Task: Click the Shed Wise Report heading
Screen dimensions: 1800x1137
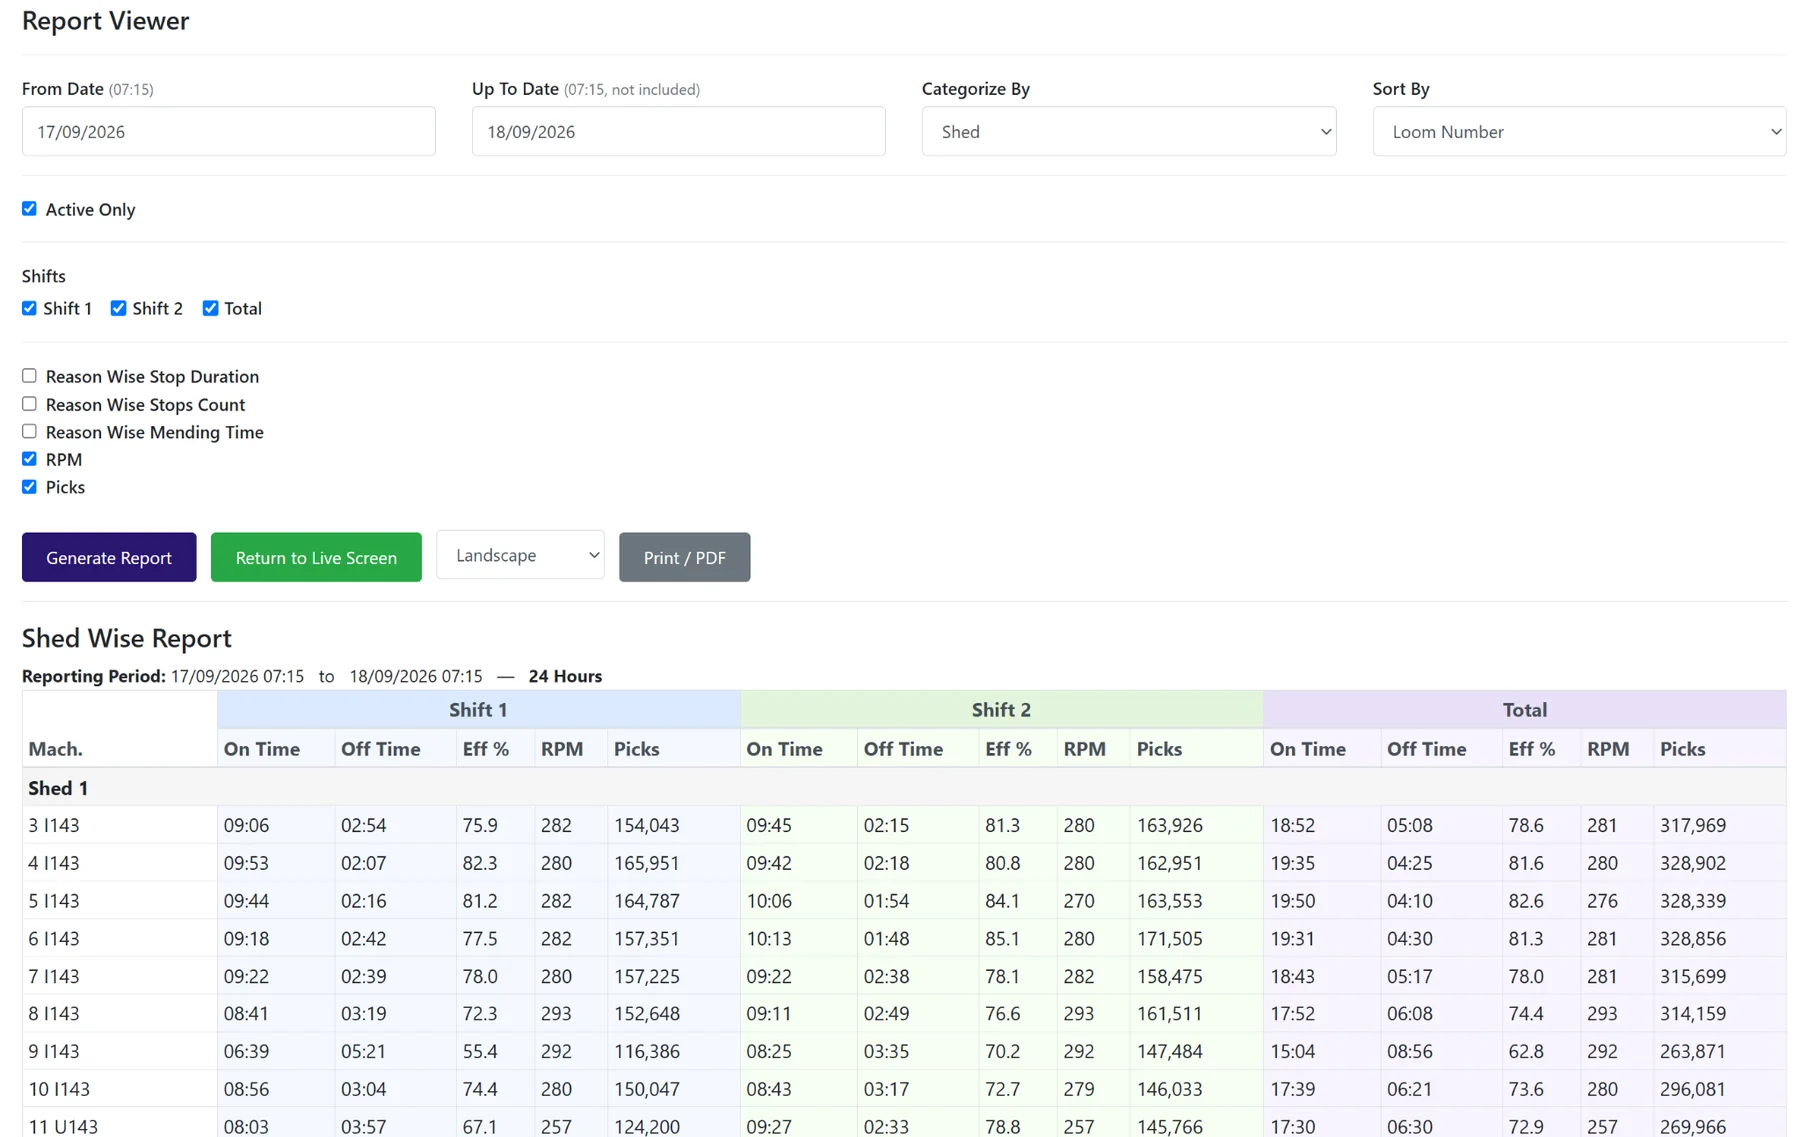Action: (127, 637)
